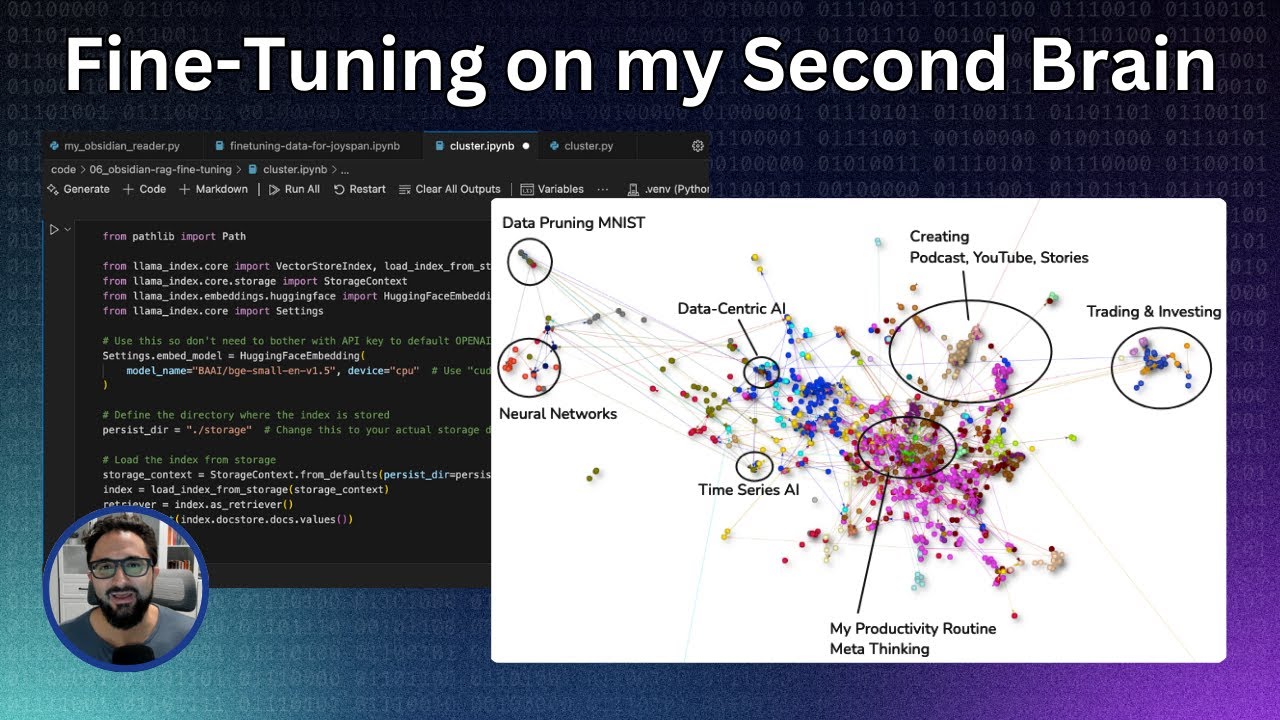Click the 'retriever = index.as_retriever()' line
Viewport: 1280px width, 720px height.
(197, 505)
